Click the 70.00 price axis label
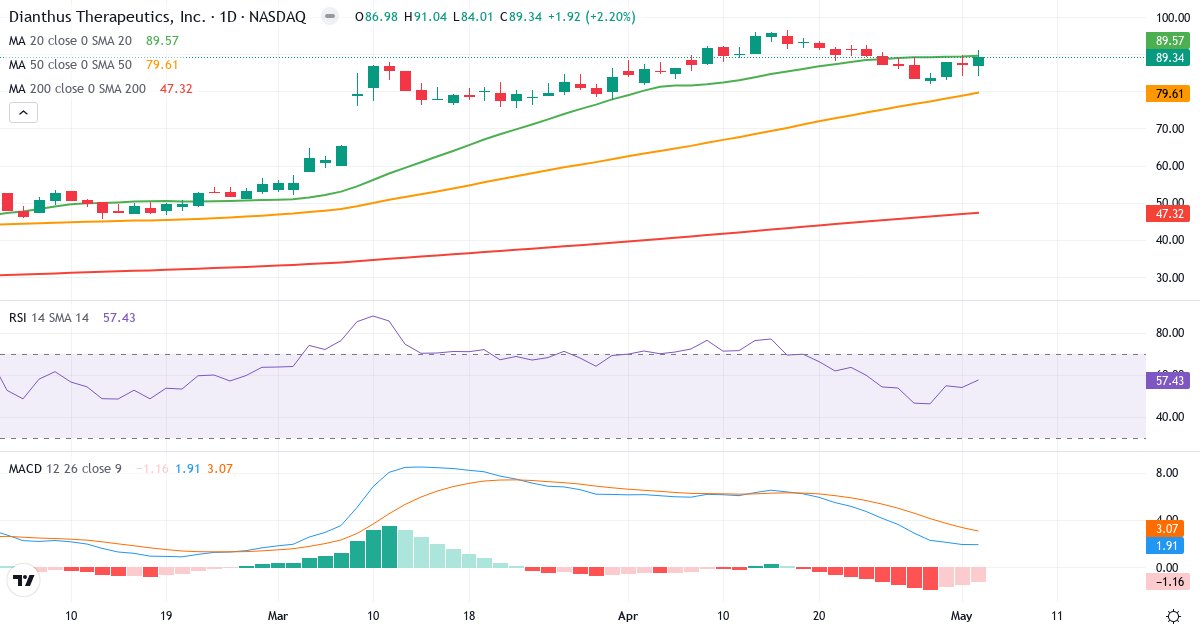Screen dimensions: 1200x630 (x=1169, y=129)
